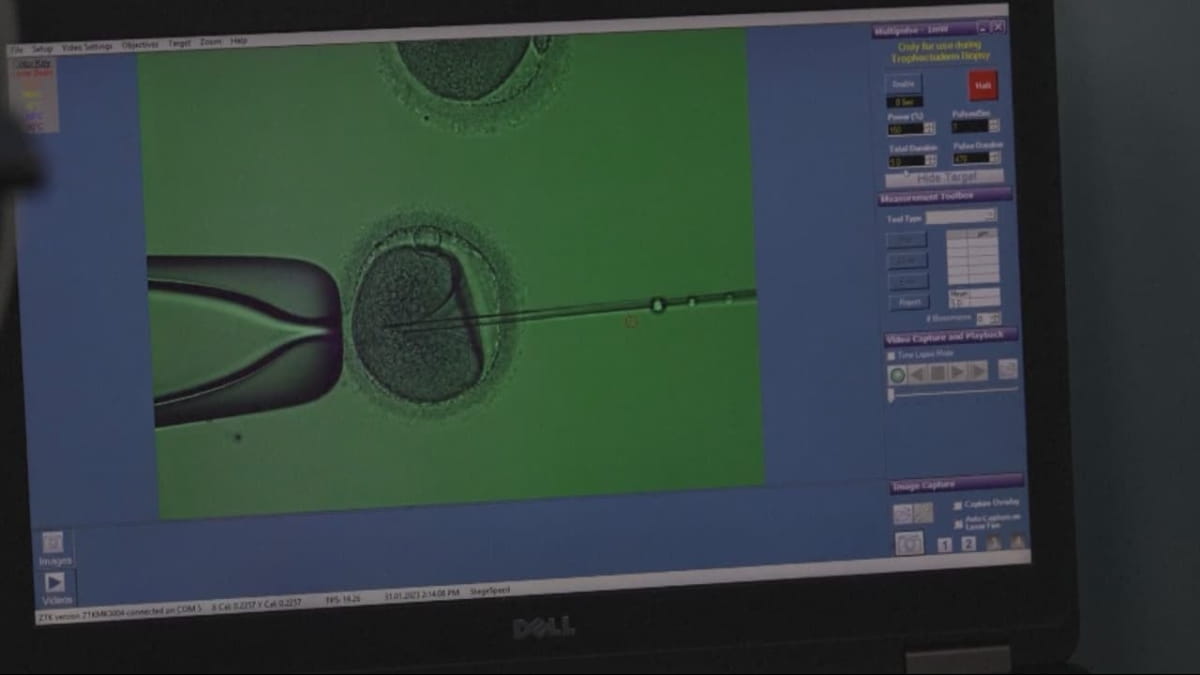The width and height of the screenshot is (1200, 675).
Task: Toggle Auto Capture on Laser Fire checkbox
Action: 958,523
